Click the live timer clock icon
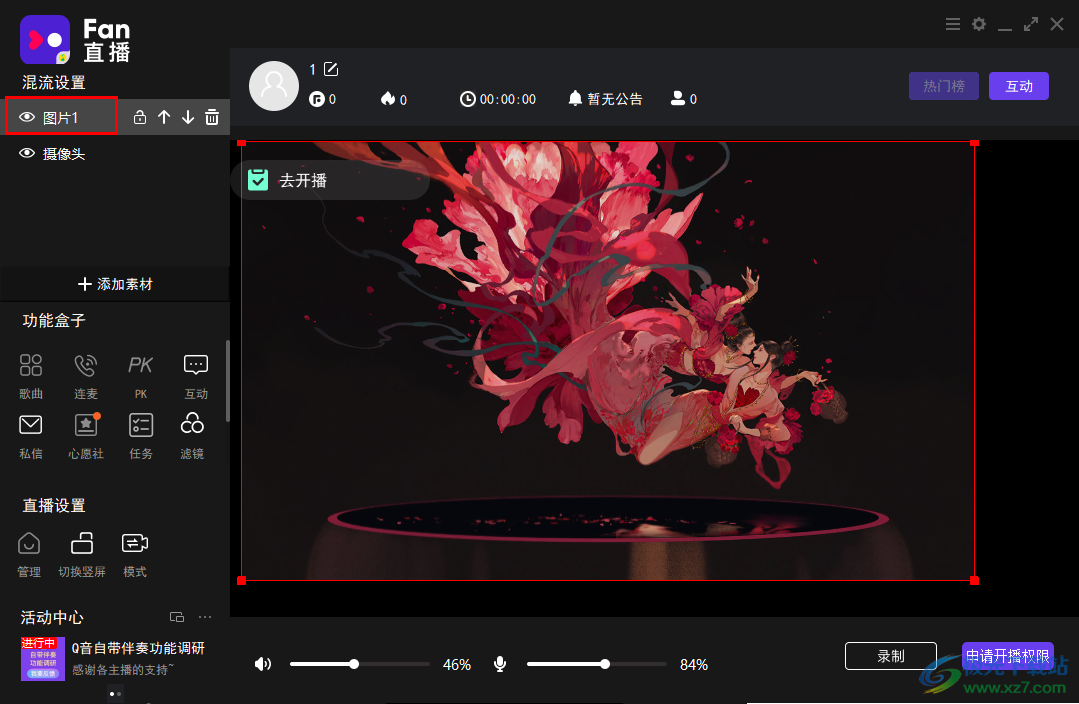 (467, 99)
